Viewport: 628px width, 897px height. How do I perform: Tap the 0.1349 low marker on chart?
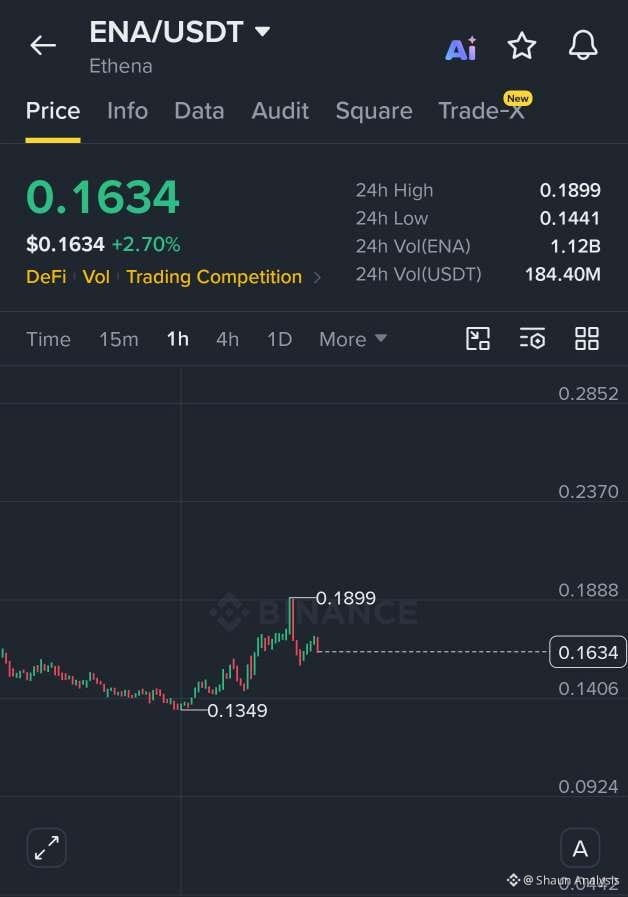(x=237, y=711)
